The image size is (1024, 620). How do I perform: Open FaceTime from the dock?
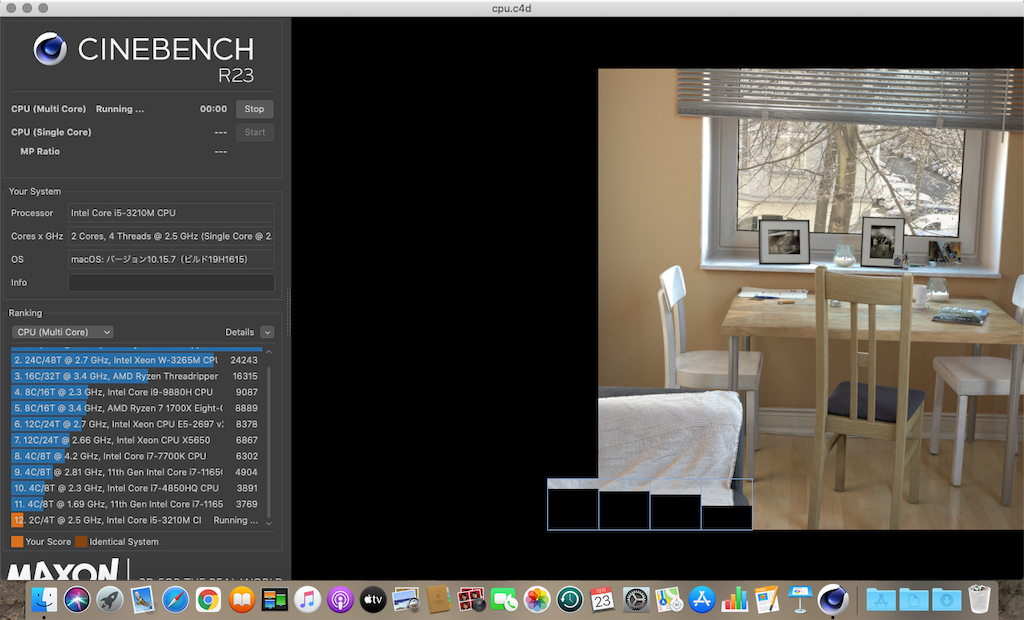click(x=504, y=599)
